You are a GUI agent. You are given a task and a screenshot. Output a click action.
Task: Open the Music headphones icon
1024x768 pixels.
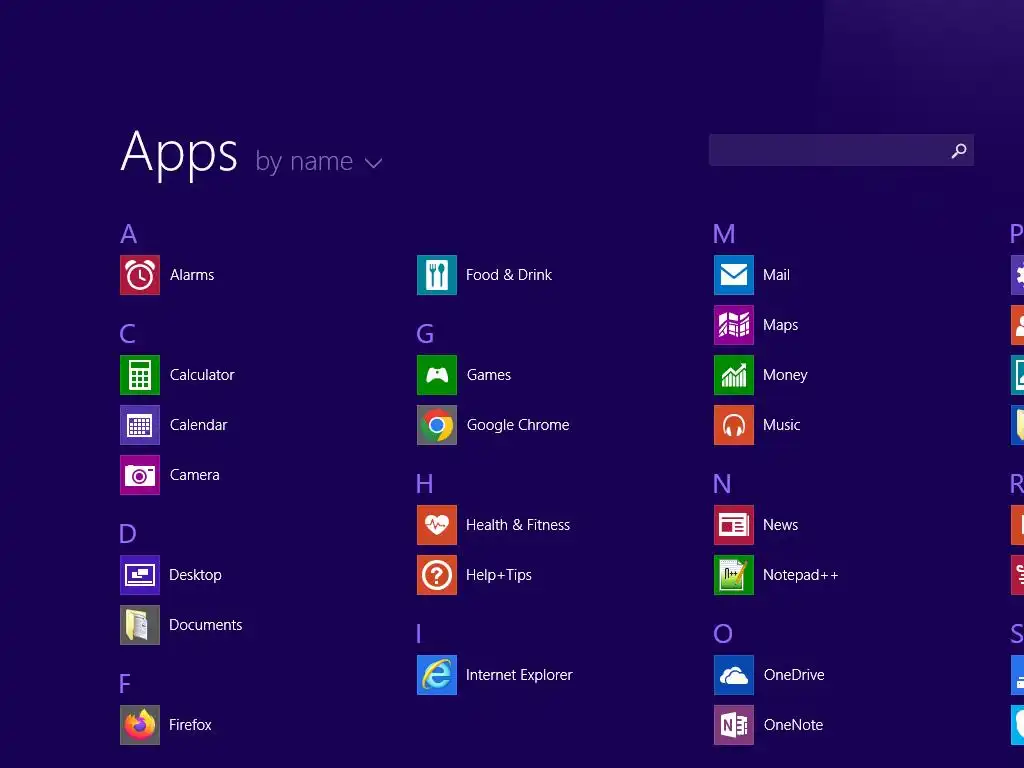(734, 425)
